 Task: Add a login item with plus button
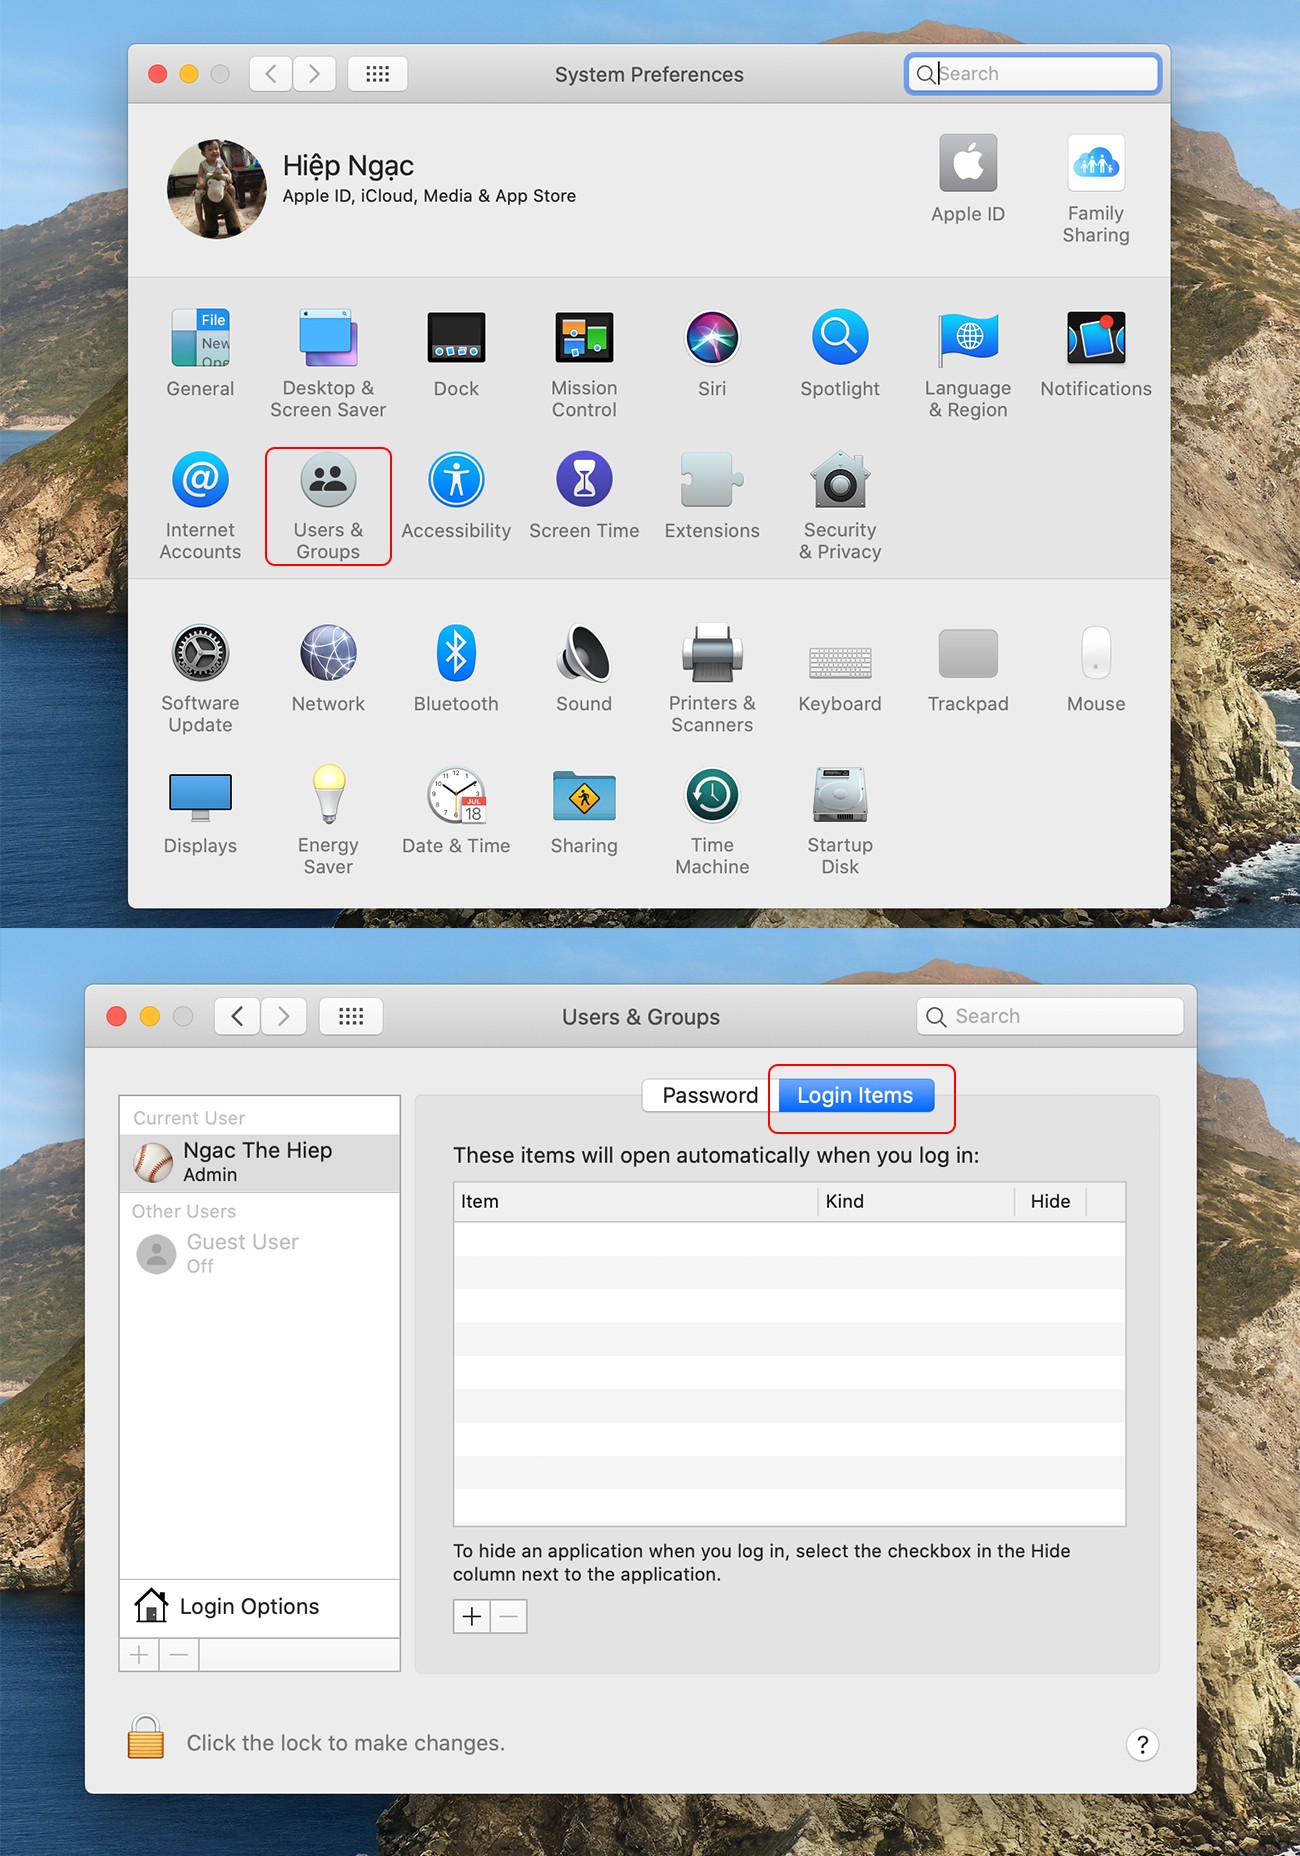tap(472, 1616)
